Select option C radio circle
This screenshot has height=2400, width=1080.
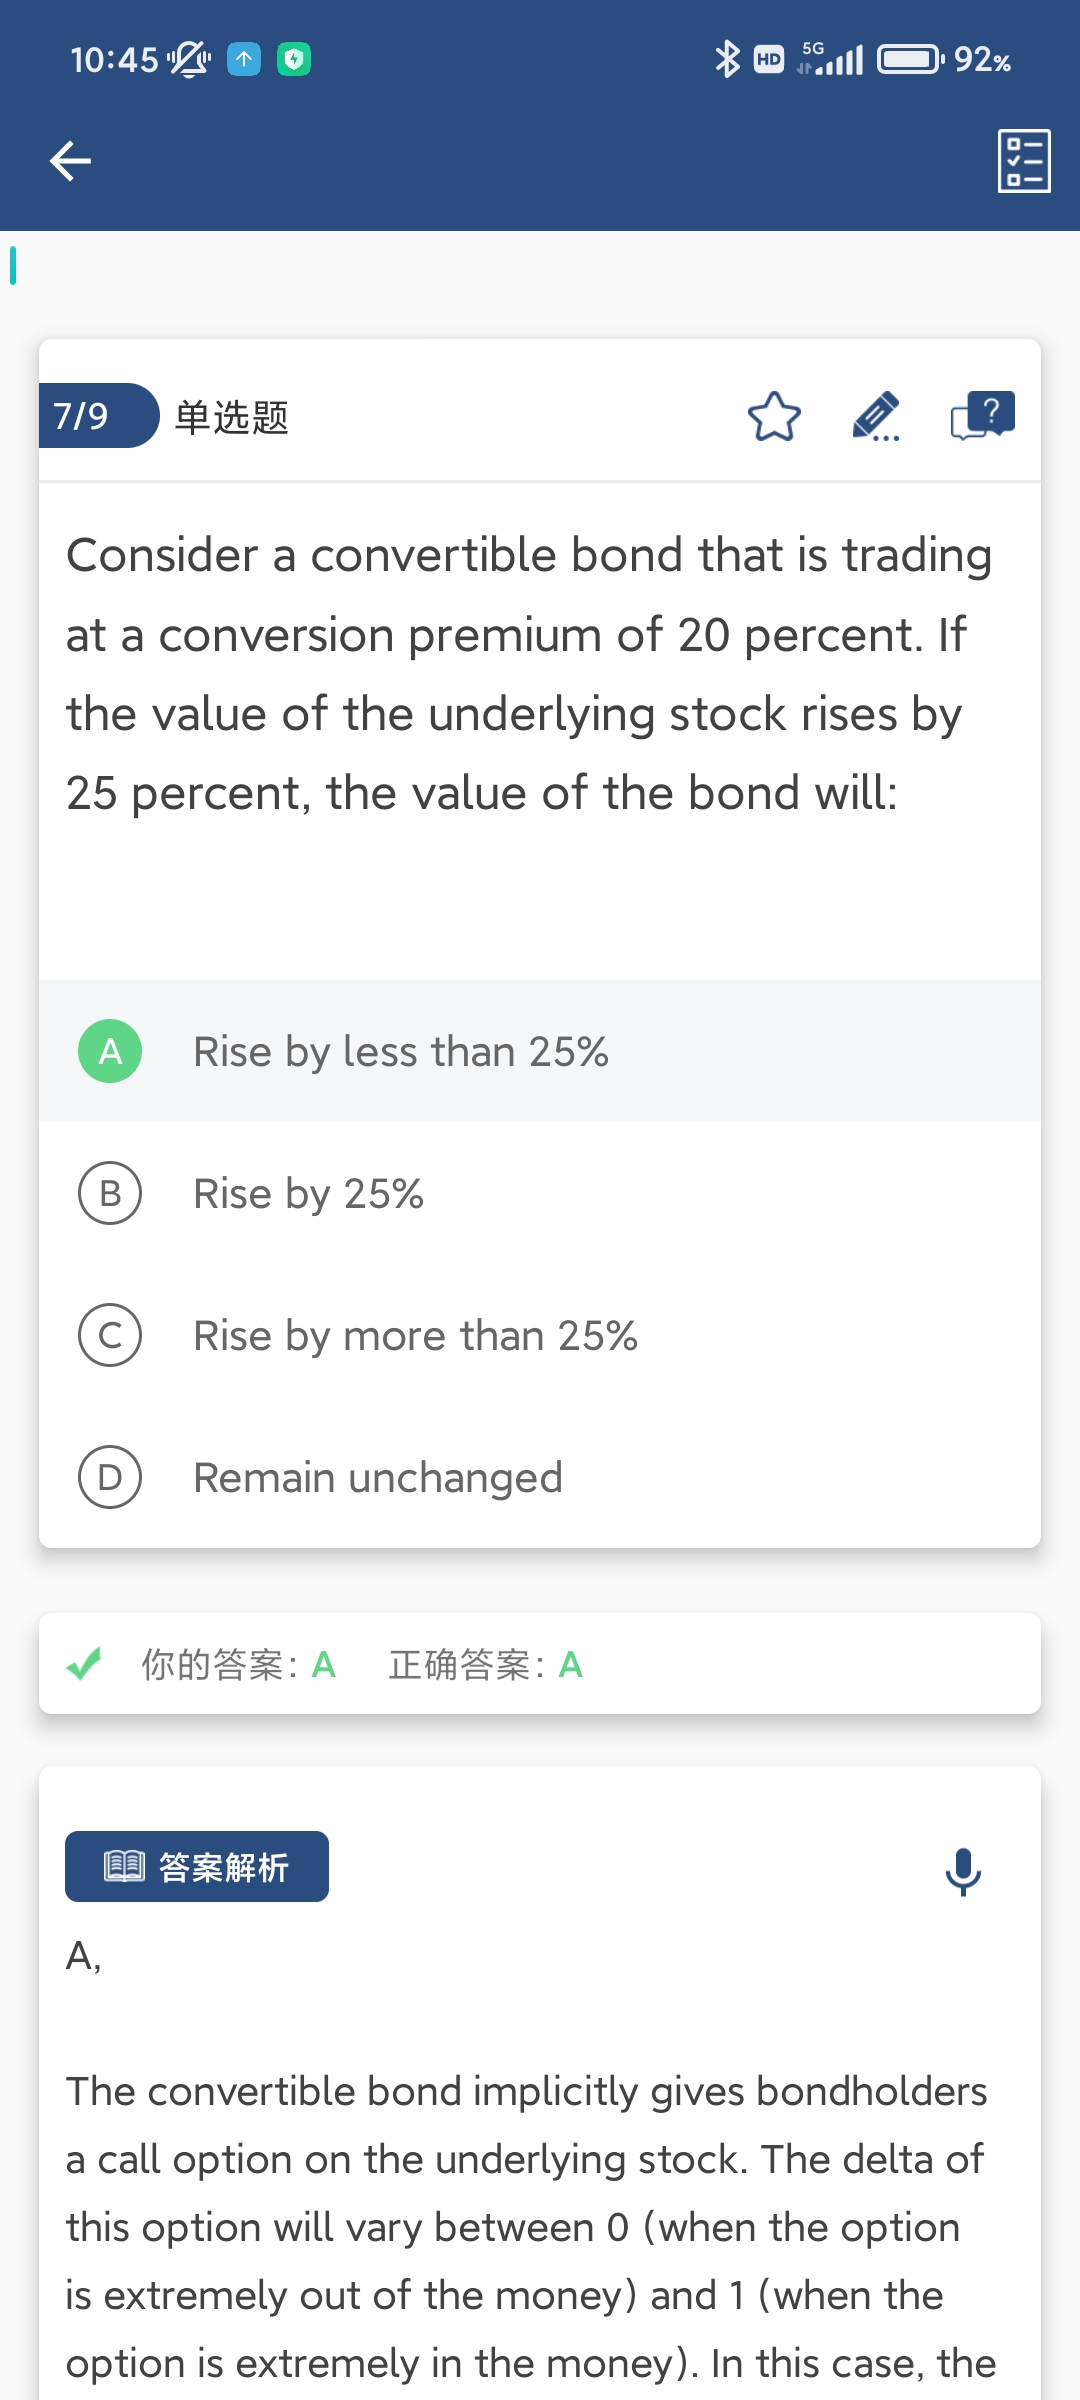tap(110, 1335)
